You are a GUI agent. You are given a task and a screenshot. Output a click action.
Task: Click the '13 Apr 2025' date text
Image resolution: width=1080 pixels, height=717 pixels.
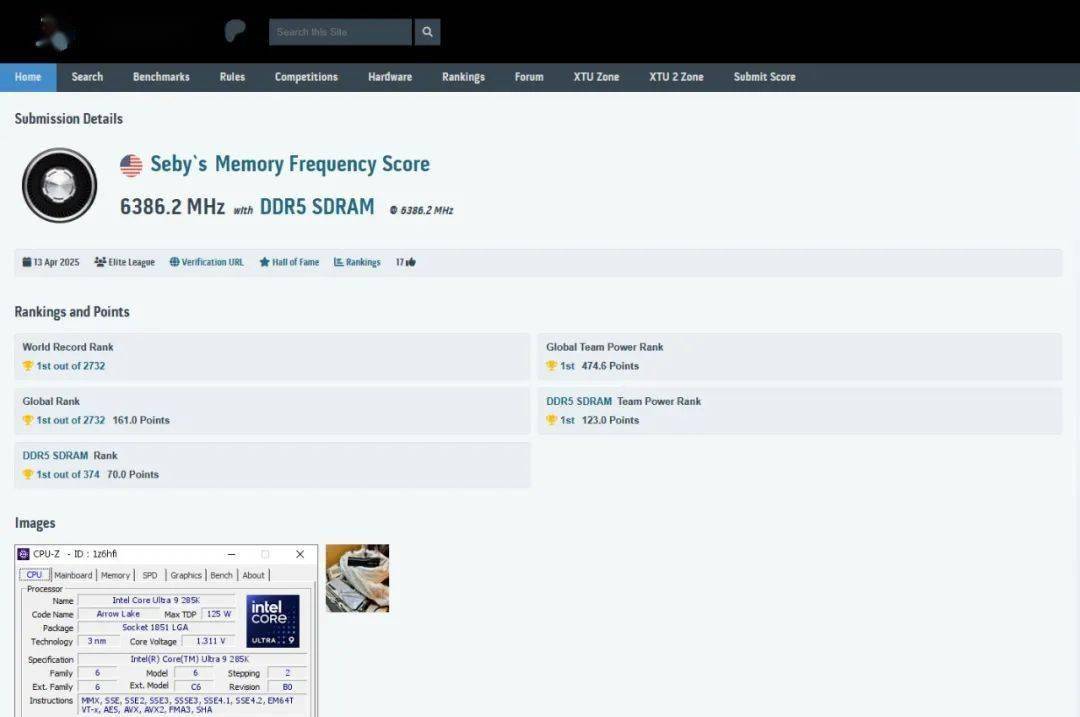point(56,262)
